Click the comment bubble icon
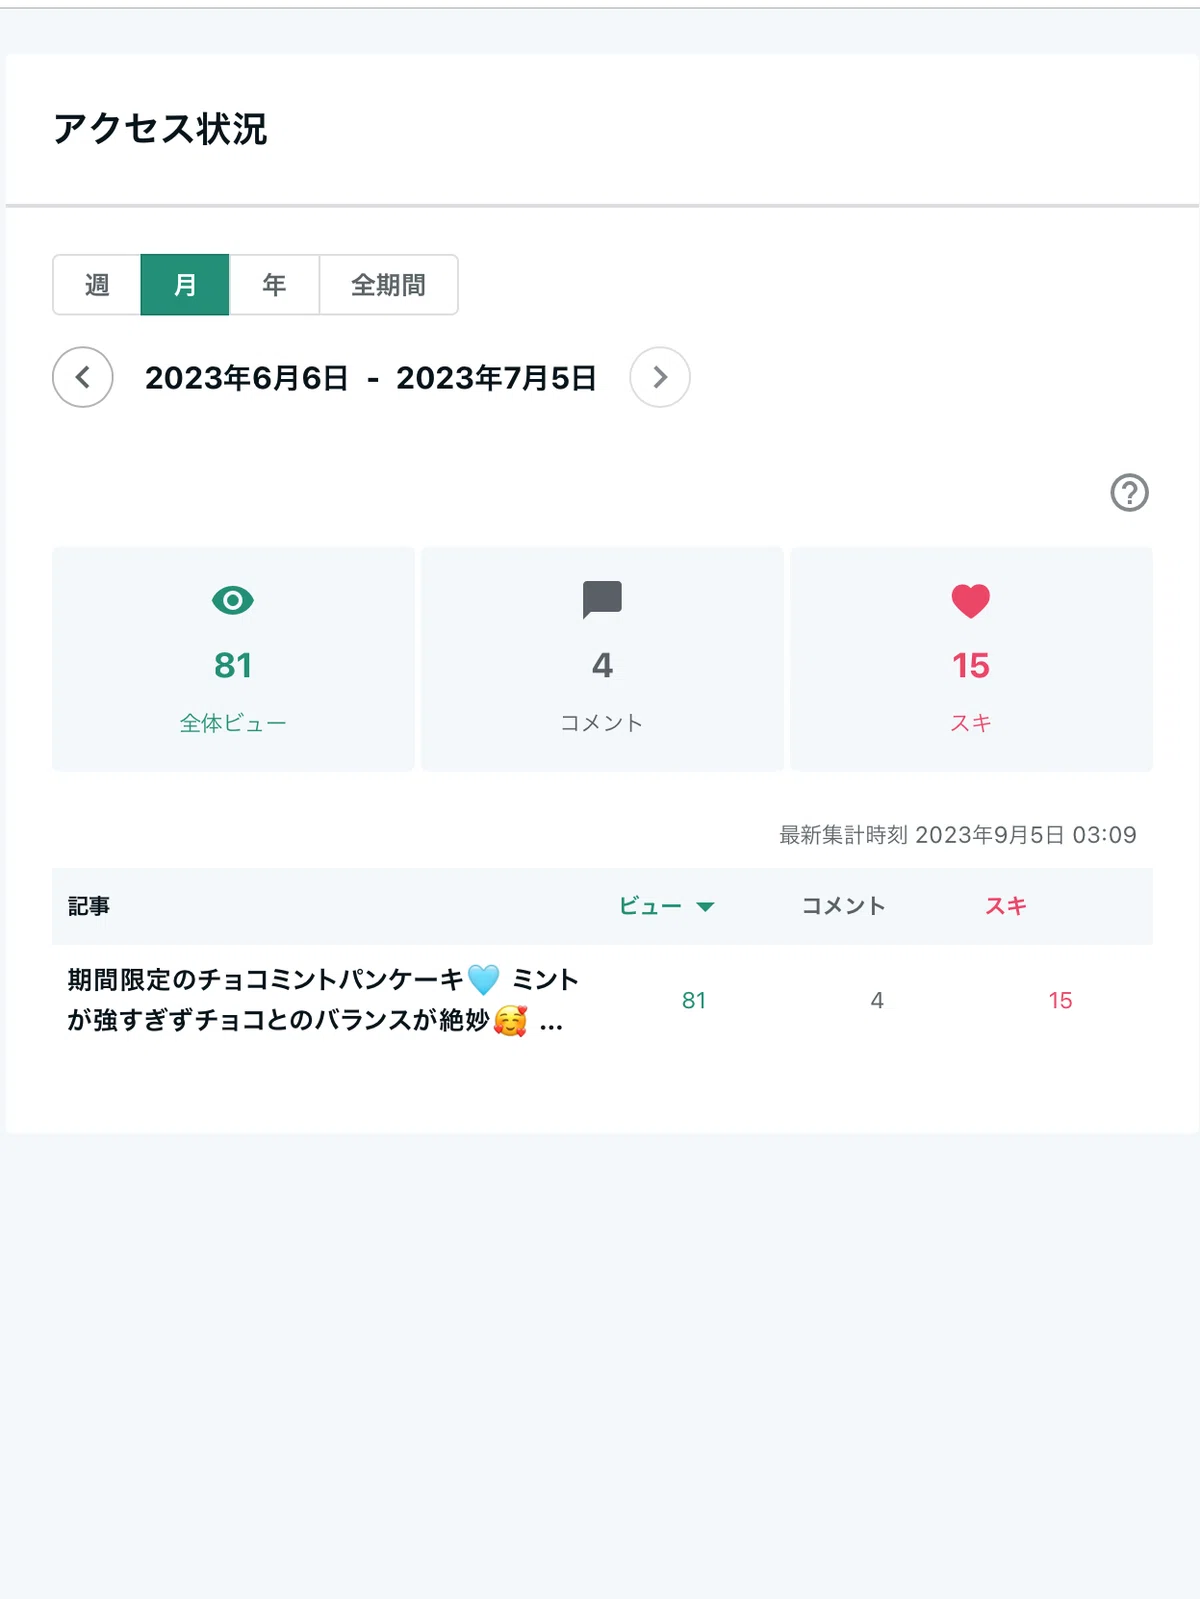 [x=602, y=600]
